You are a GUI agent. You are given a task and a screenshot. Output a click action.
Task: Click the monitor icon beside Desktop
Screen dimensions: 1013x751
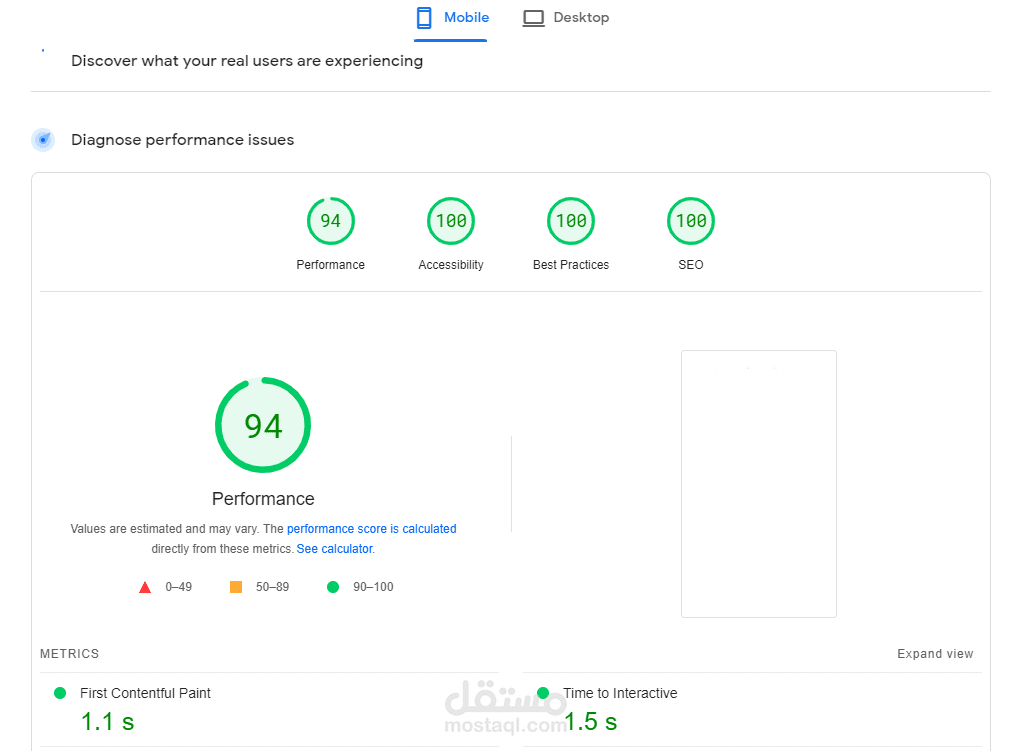[x=534, y=18]
